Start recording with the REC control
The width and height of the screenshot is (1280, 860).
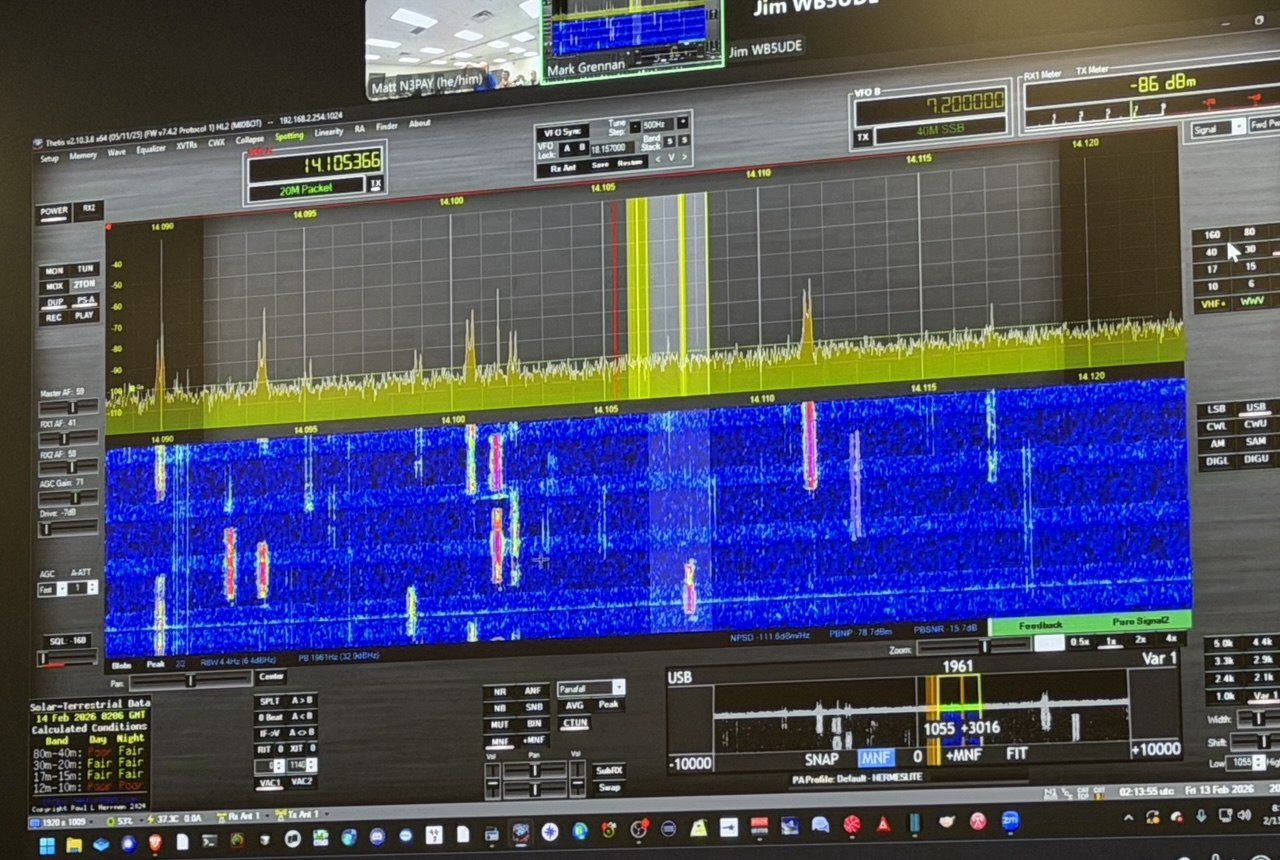click(x=54, y=317)
